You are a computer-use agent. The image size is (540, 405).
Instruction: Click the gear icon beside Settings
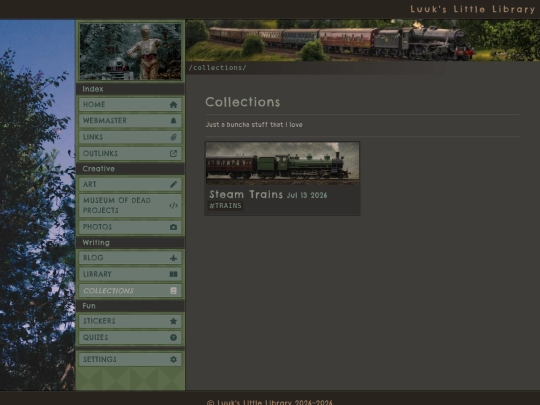tap(173, 359)
